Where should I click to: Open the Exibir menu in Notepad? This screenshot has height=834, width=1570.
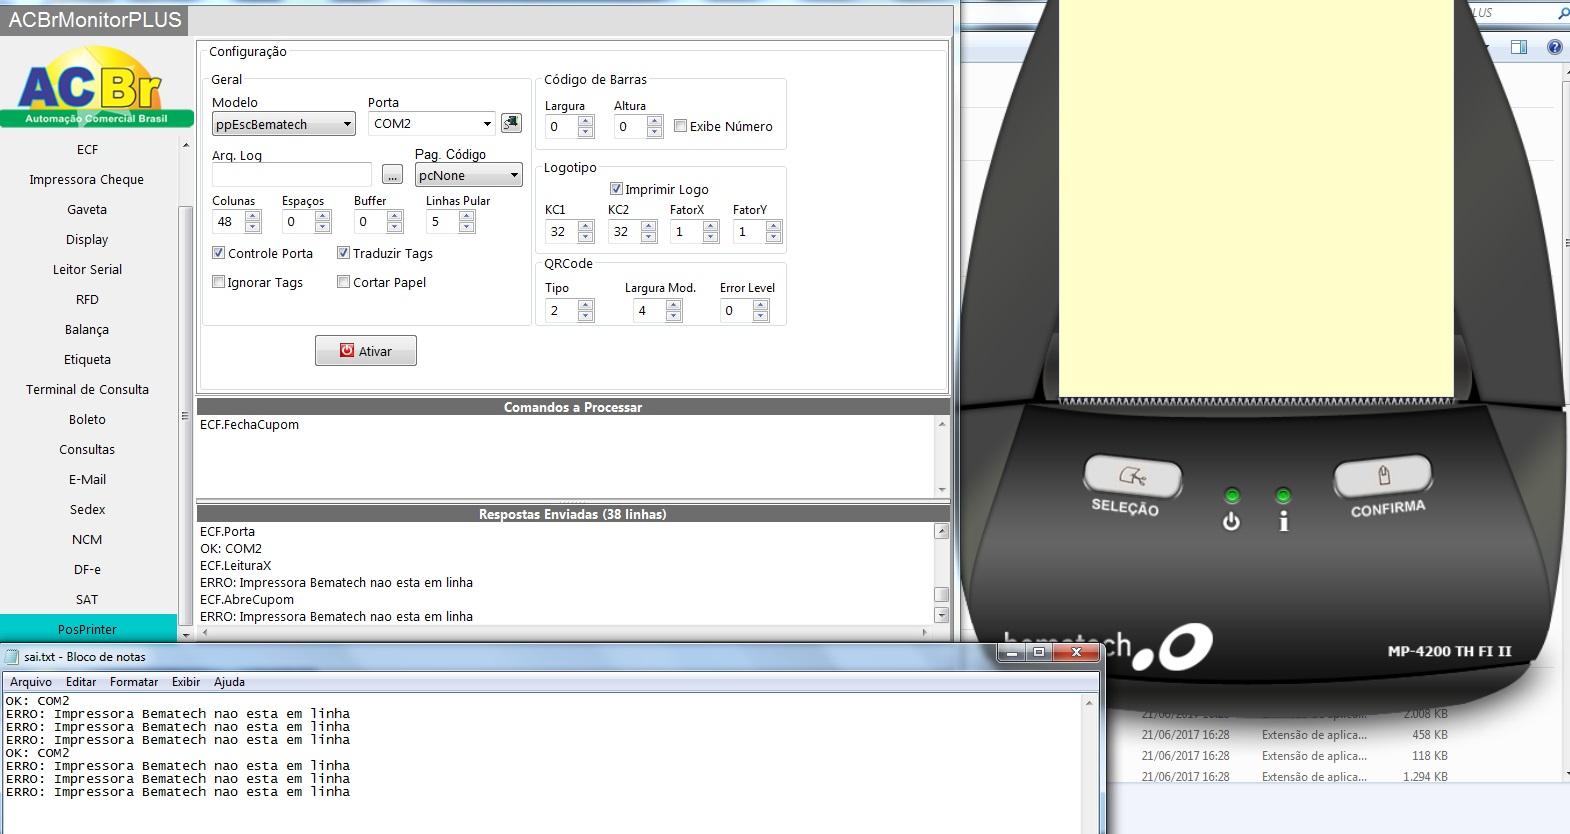pos(186,682)
